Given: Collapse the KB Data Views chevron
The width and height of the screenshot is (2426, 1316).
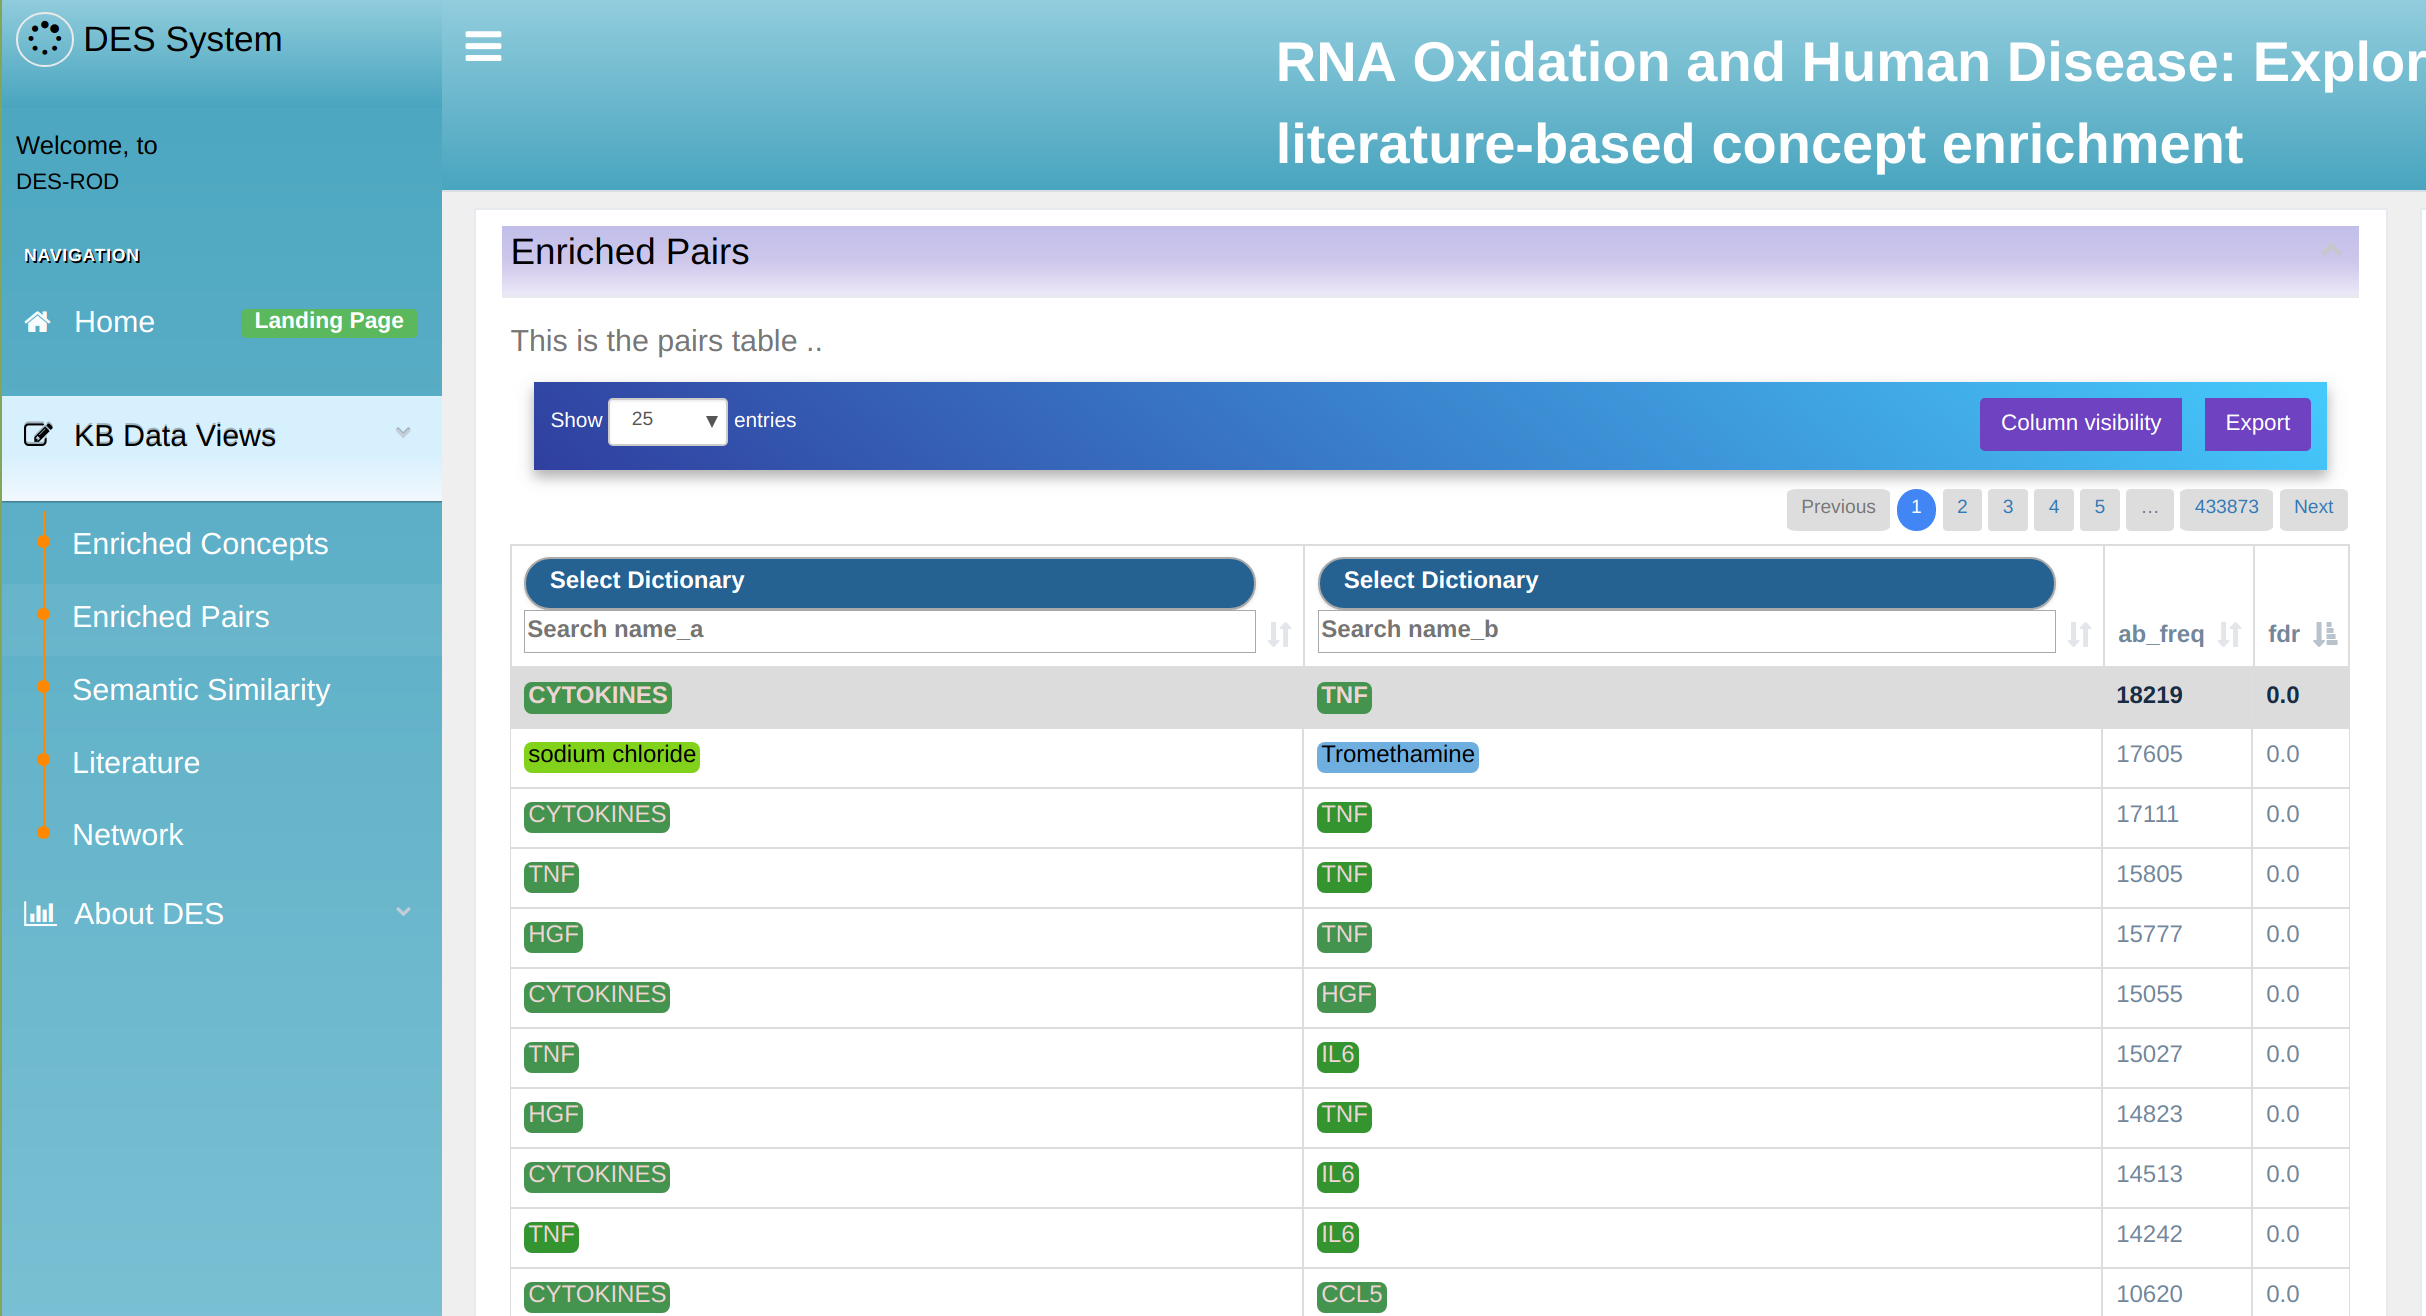Looking at the screenshot, I should tap(403, 433).
